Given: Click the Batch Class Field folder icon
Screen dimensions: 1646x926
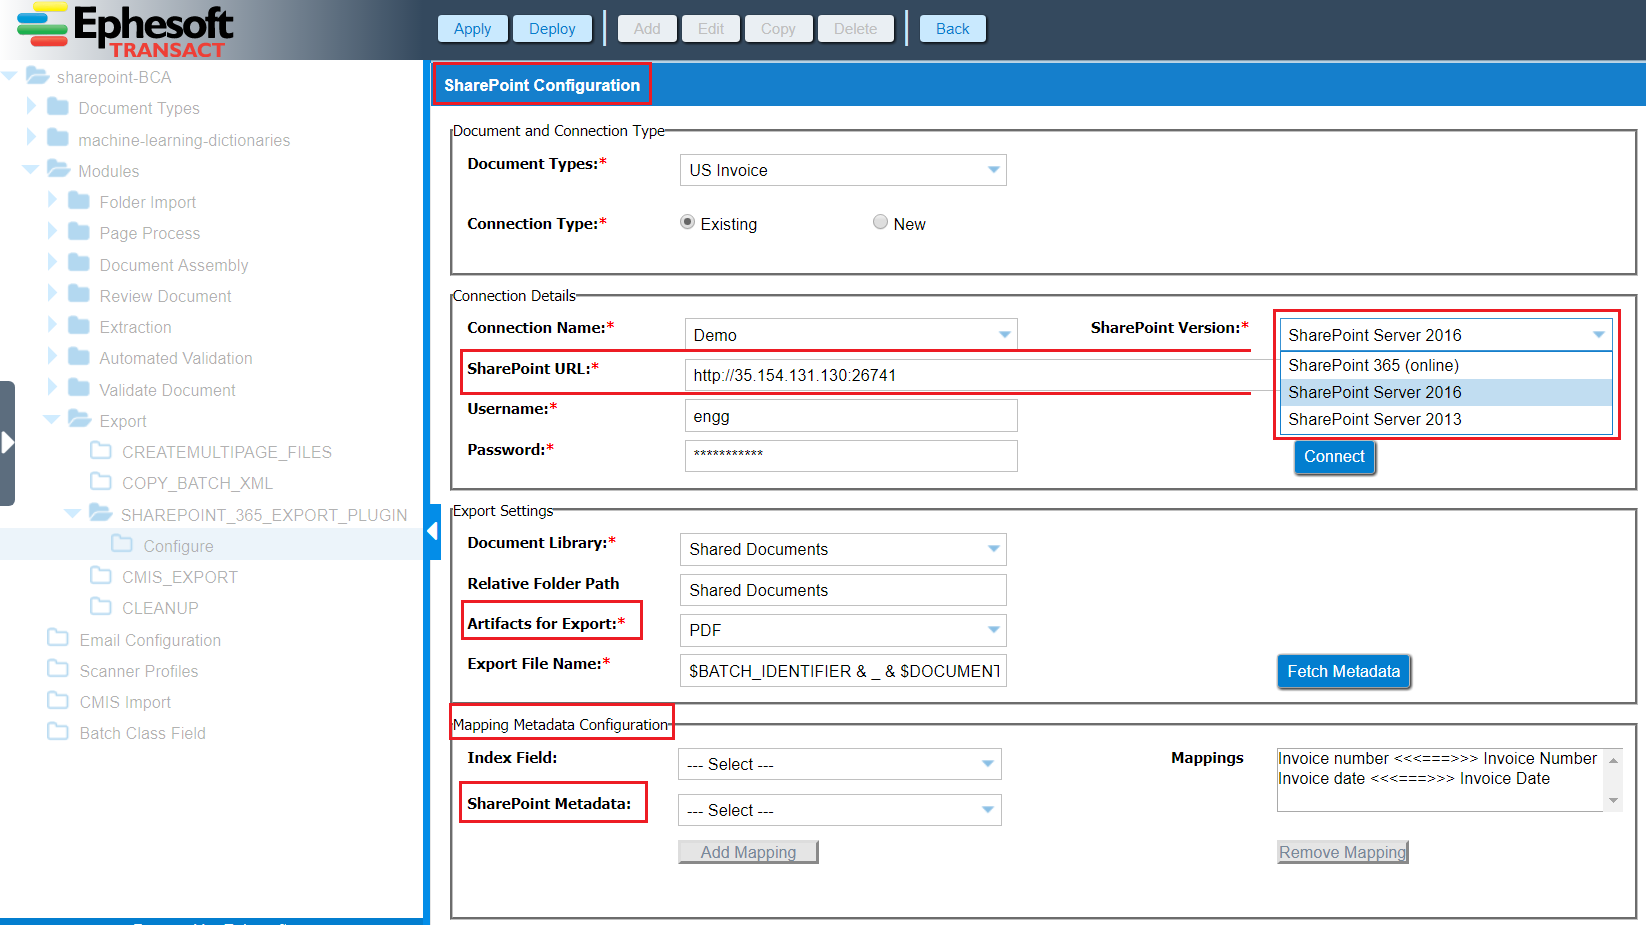Looking at the screenshot, I should [58, 732].
